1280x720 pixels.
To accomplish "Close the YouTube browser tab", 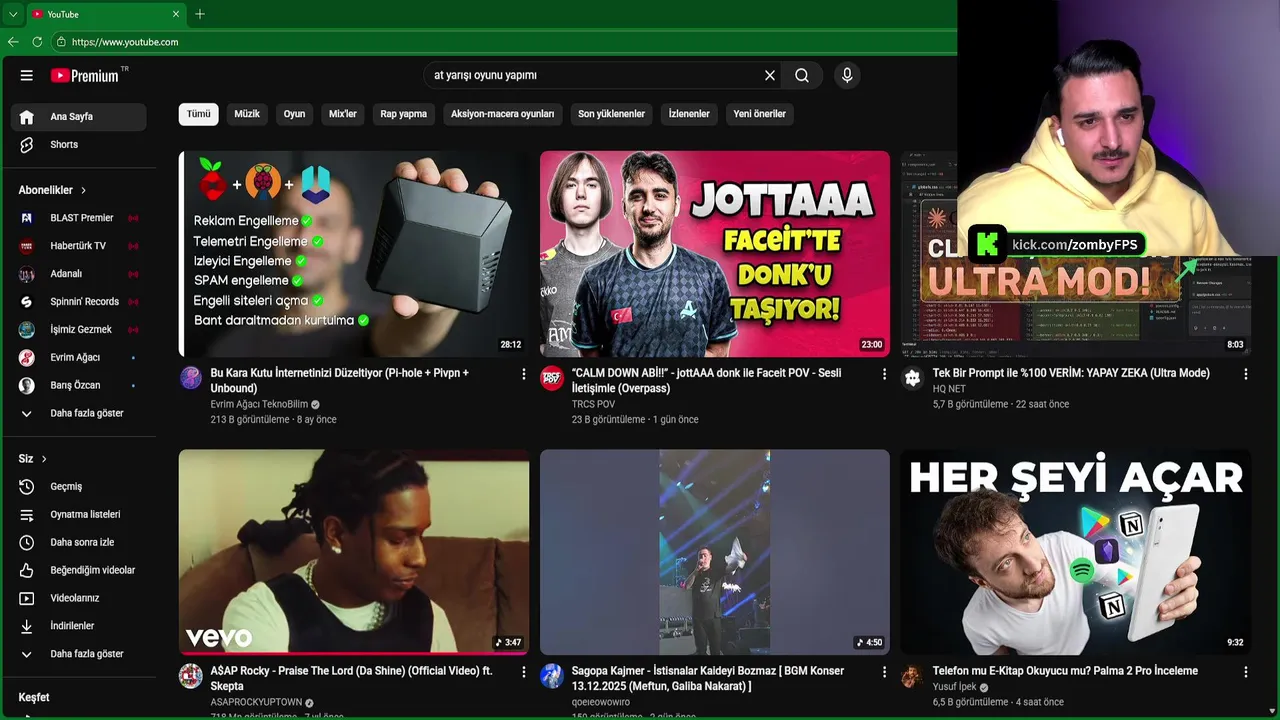I will tap(176, 14).
